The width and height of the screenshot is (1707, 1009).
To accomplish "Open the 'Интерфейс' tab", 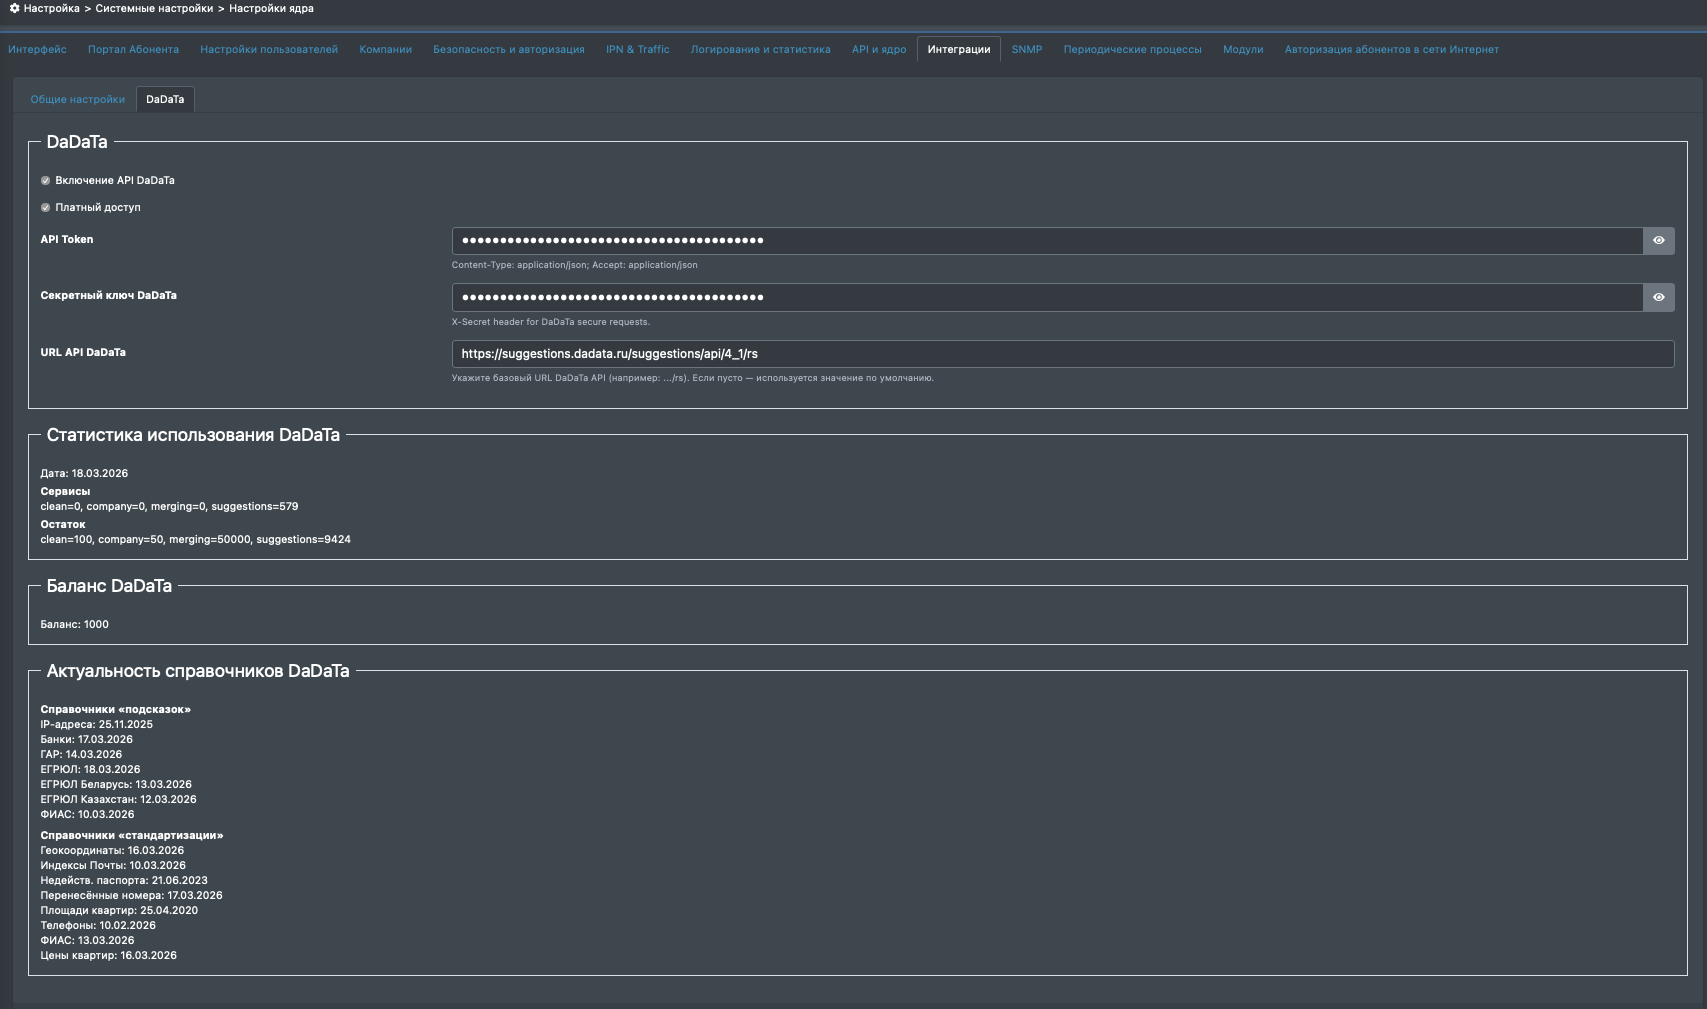I will coord(38,49).
